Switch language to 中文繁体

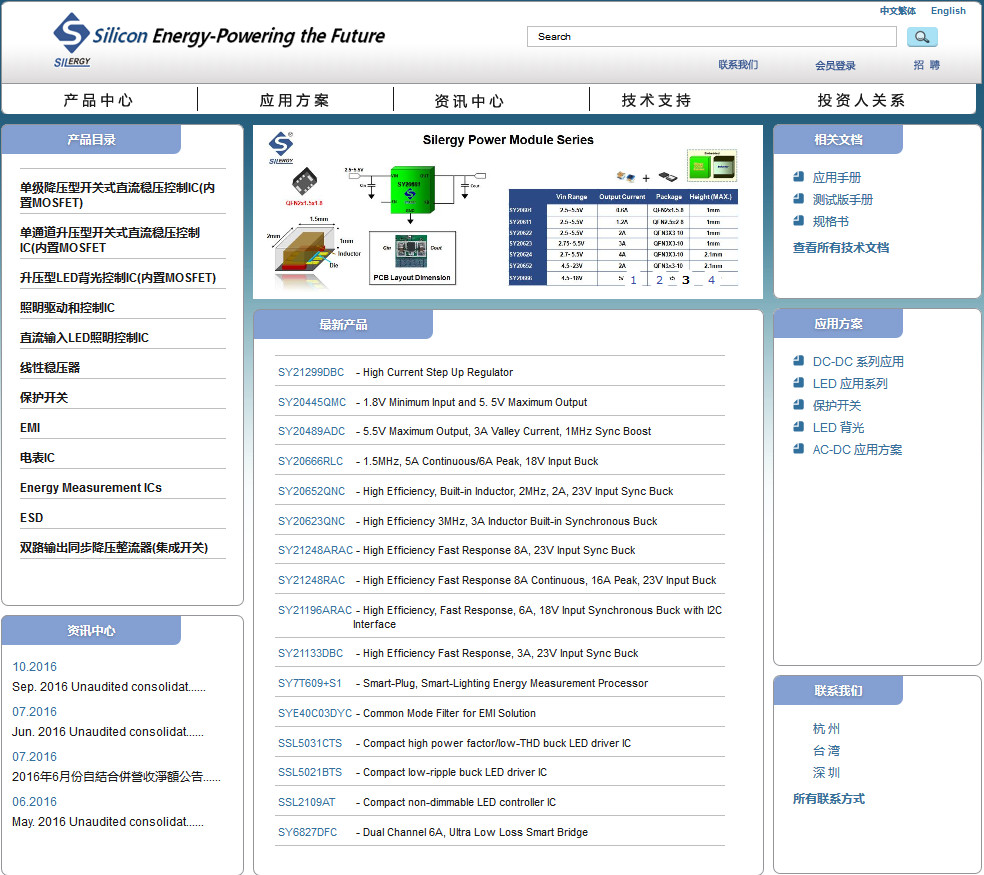897,11
